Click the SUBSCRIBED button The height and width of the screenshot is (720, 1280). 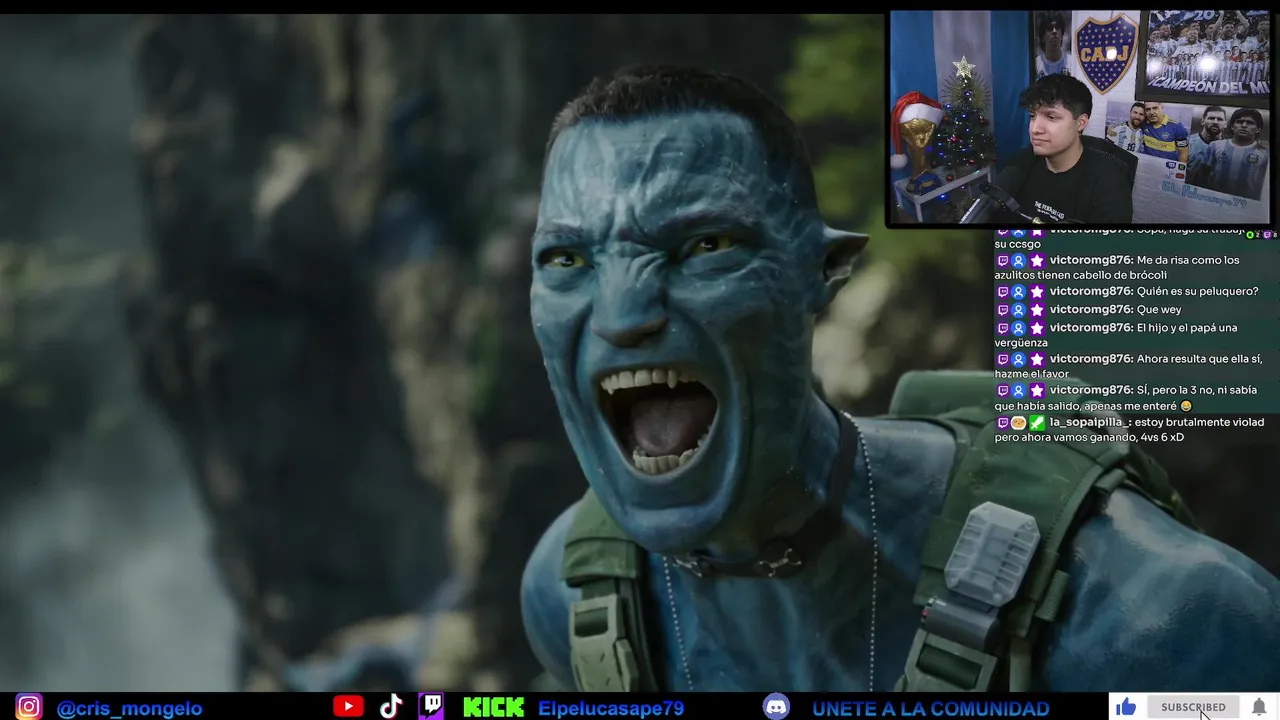tap(1193, 707)
